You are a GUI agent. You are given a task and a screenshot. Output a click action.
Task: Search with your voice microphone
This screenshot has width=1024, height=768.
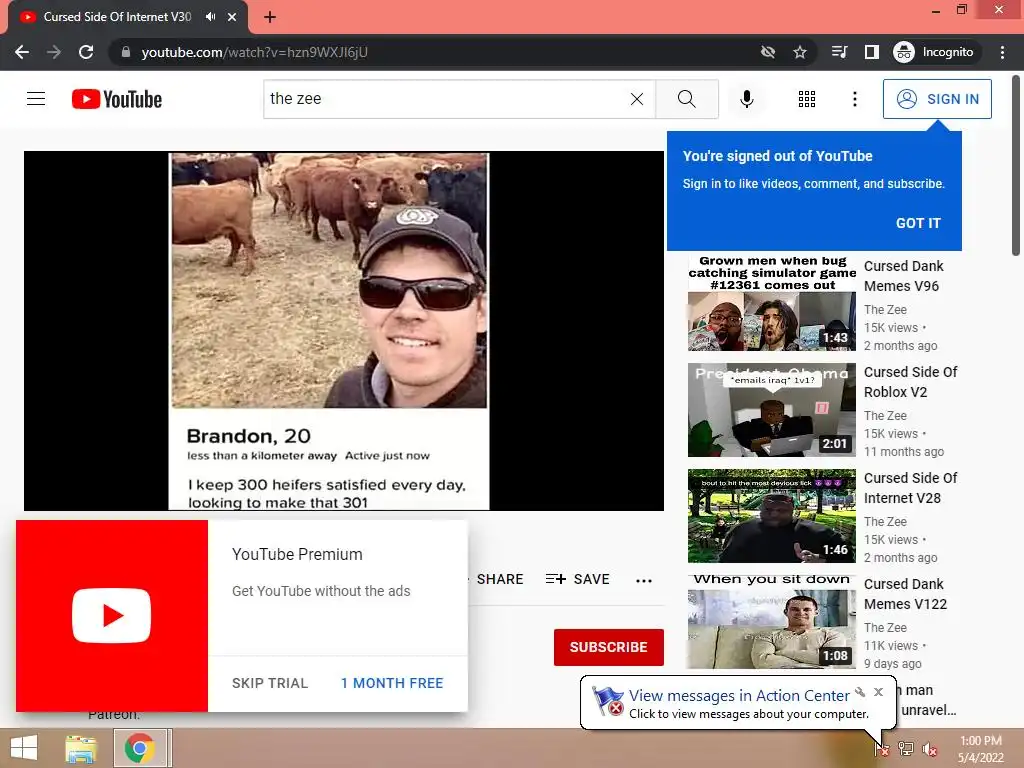(746, 99)
